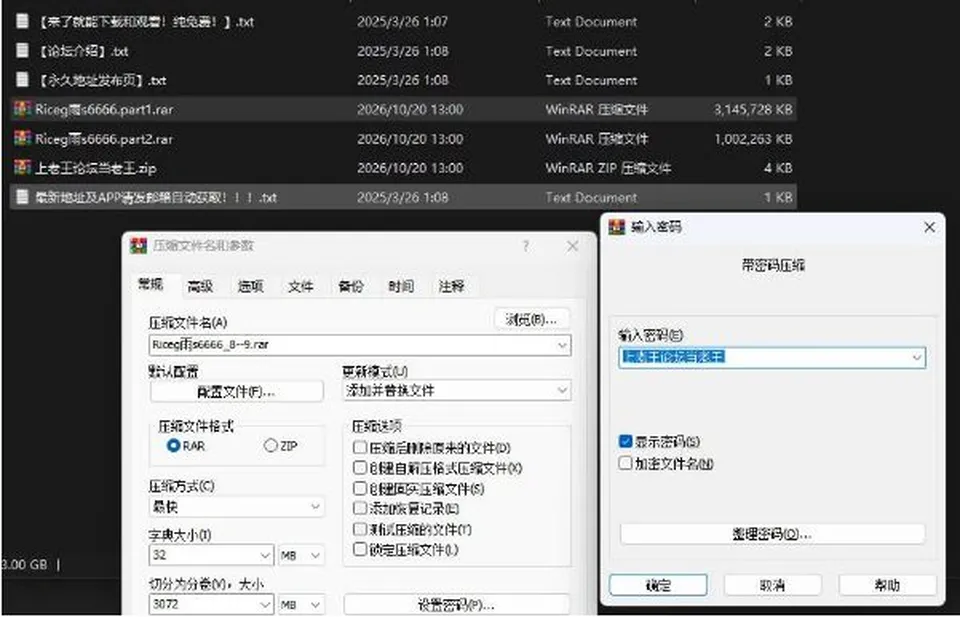
Task: Check 创建自解压格式压缩文件
Action: [360, 468]
